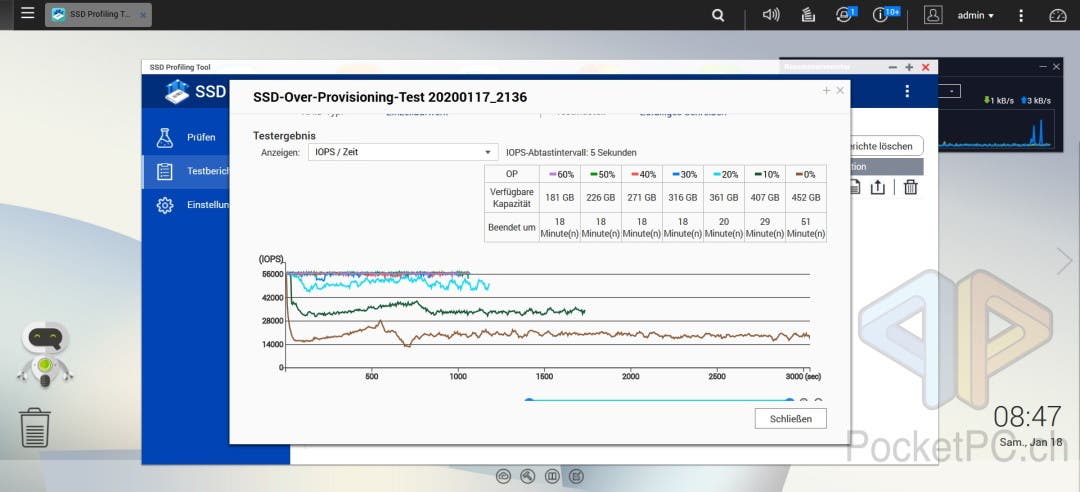1080x492 pixels.
Task: Open external devices icon with badge 1
Action: pyautogui.click(x=845, y=14)
